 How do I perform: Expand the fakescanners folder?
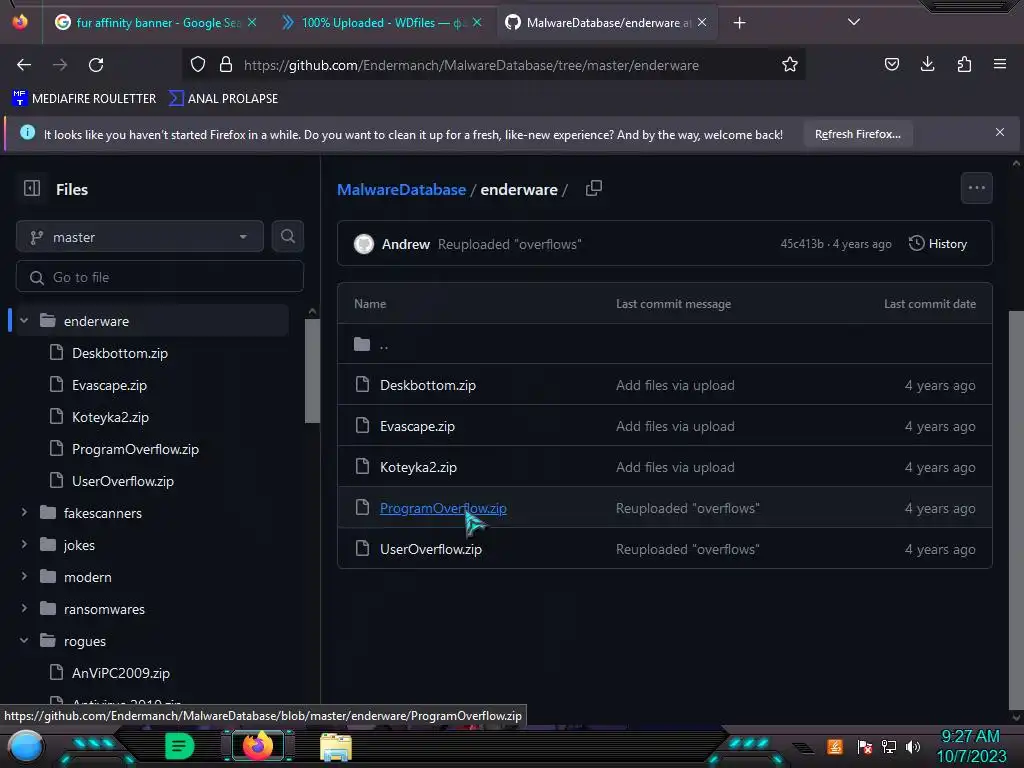[x=24, y=513]
